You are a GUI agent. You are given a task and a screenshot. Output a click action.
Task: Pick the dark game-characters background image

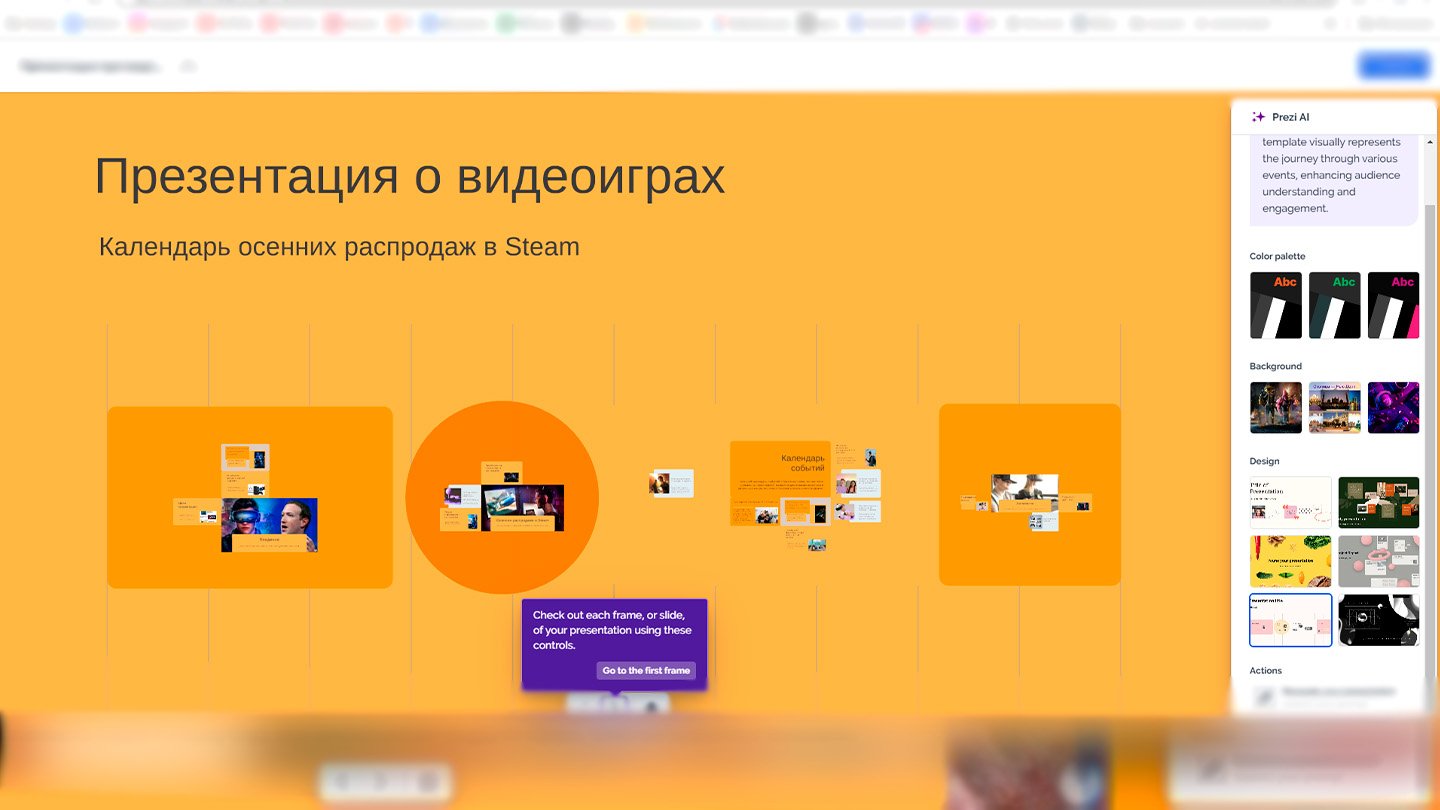click(x=1276, y=407)
